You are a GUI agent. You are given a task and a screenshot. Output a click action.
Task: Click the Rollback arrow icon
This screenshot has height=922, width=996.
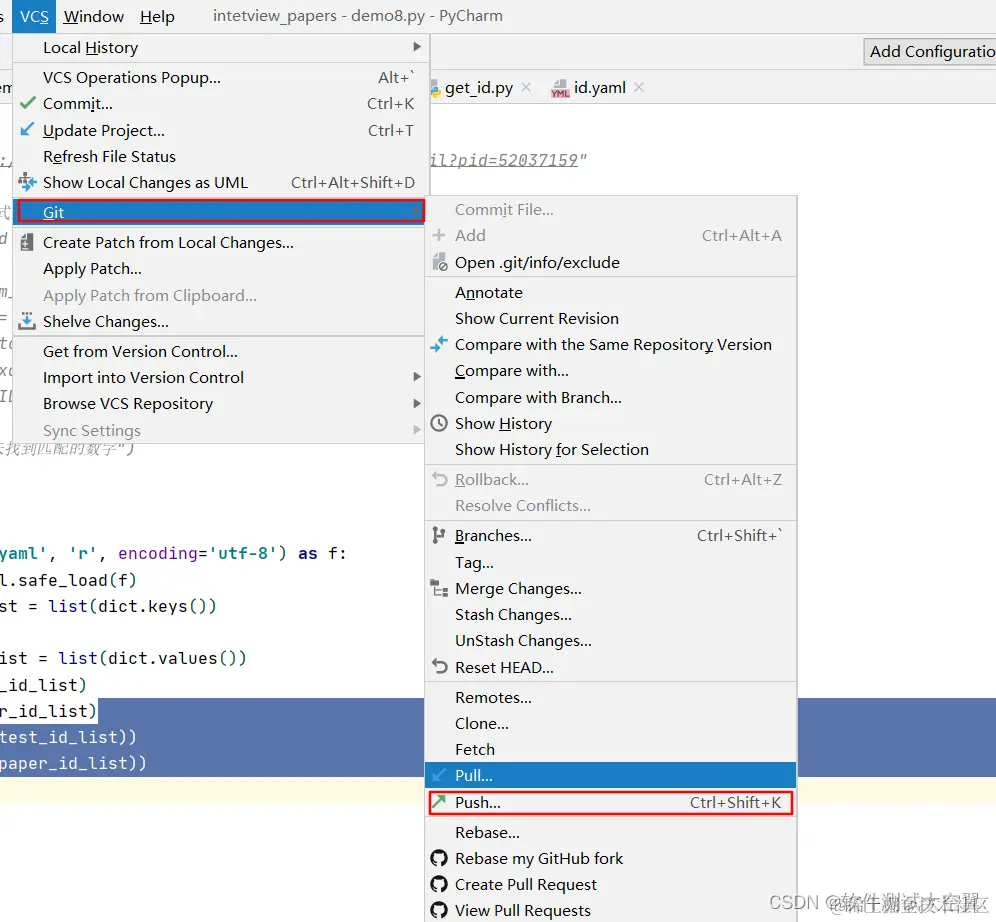point(440,479)
